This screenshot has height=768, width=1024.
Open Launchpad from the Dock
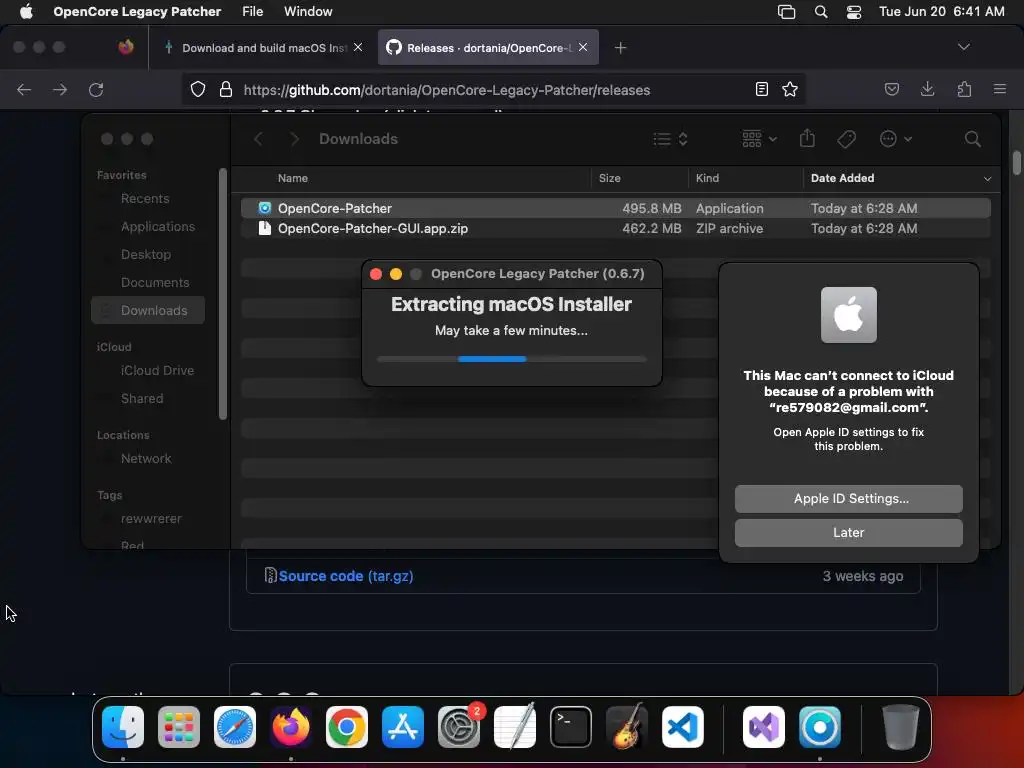(x=179, y=726)
